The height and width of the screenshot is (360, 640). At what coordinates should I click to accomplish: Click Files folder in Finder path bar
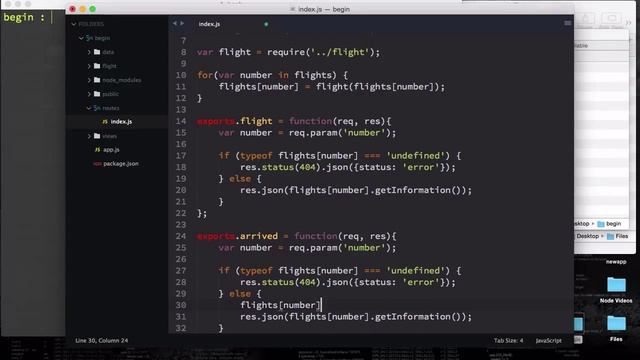click(x=618, y=236)
